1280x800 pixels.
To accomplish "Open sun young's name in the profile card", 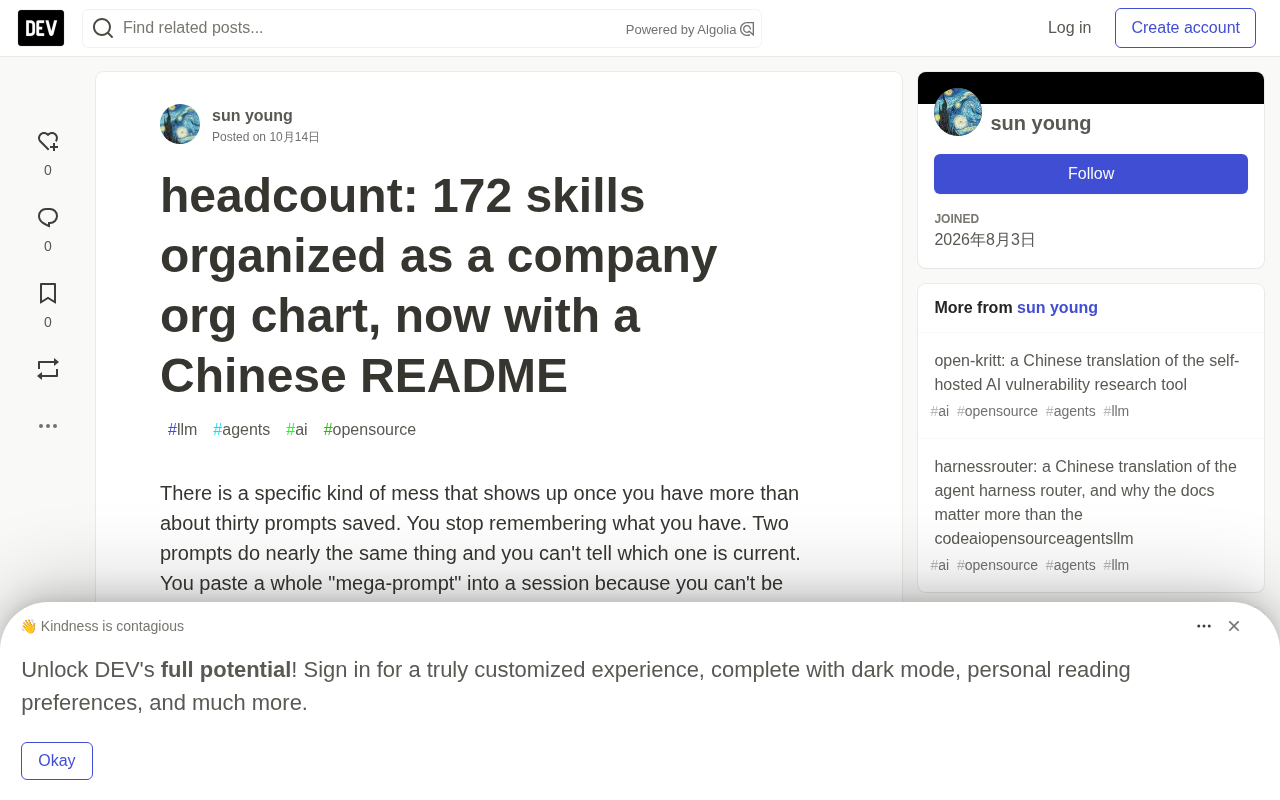I will point(1041,123).
